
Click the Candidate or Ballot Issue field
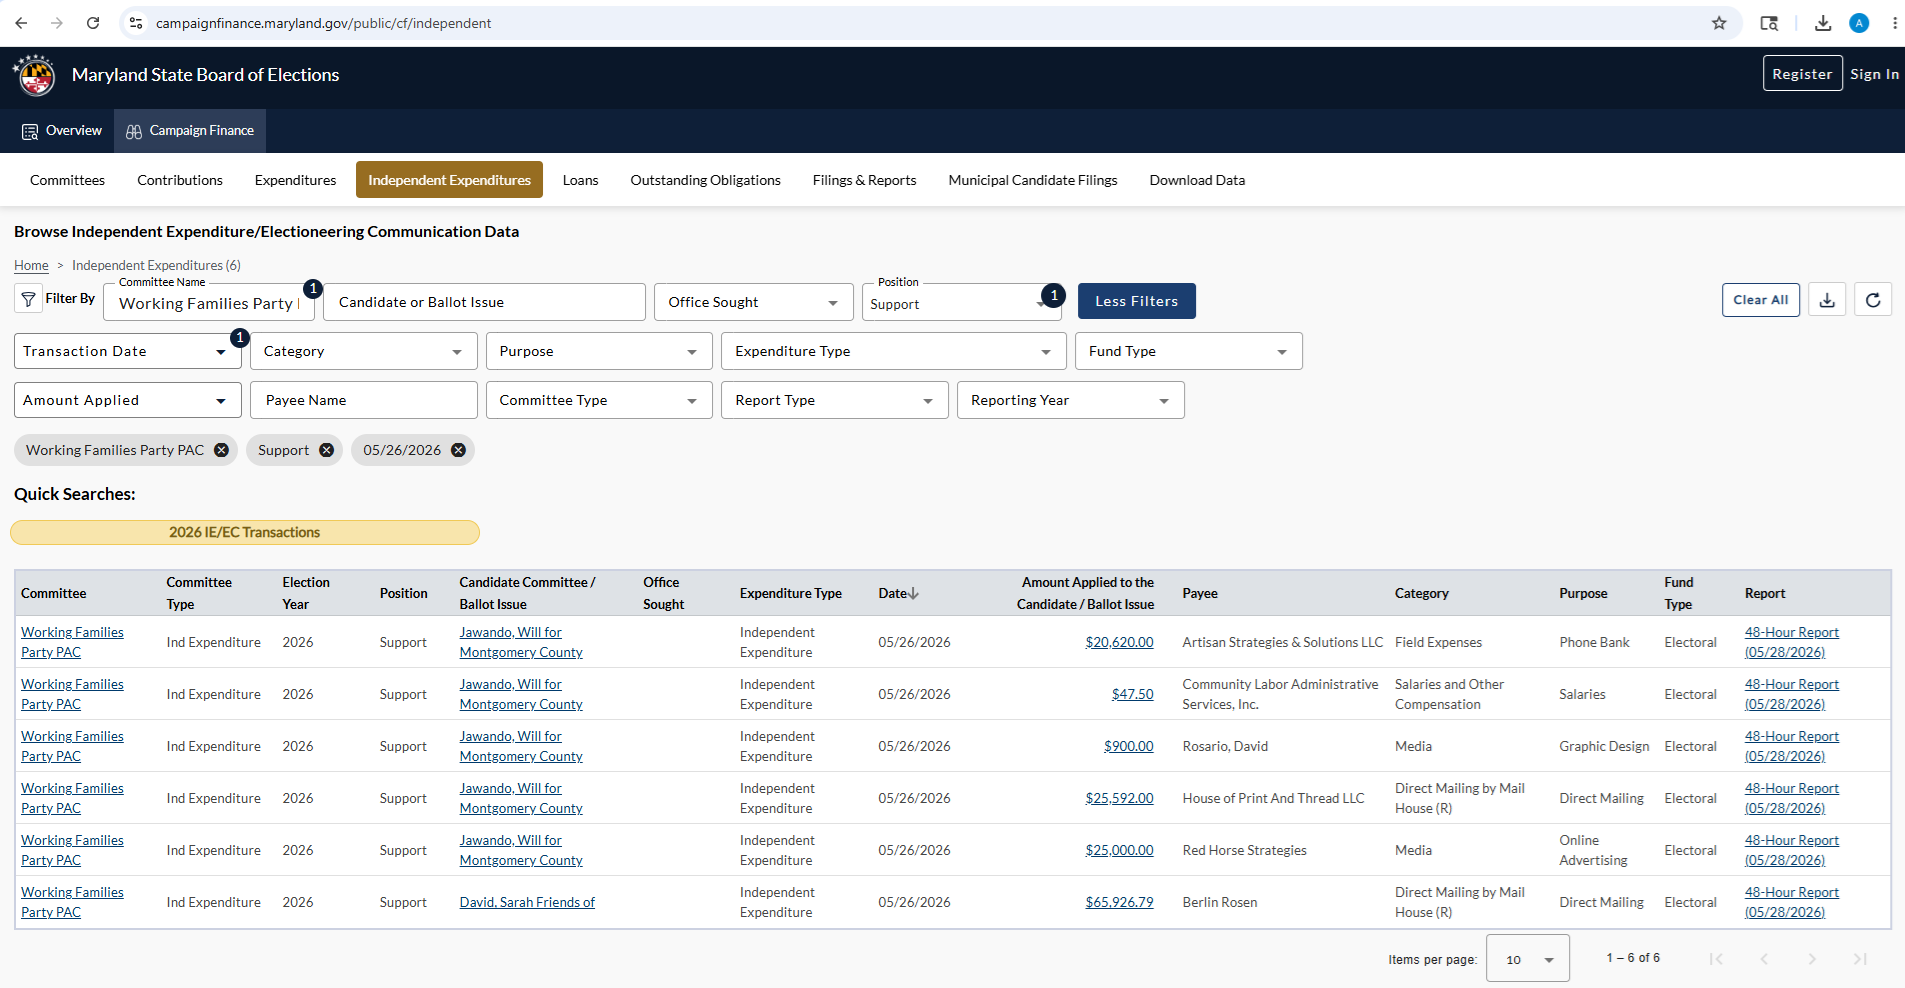coord(484,302)
